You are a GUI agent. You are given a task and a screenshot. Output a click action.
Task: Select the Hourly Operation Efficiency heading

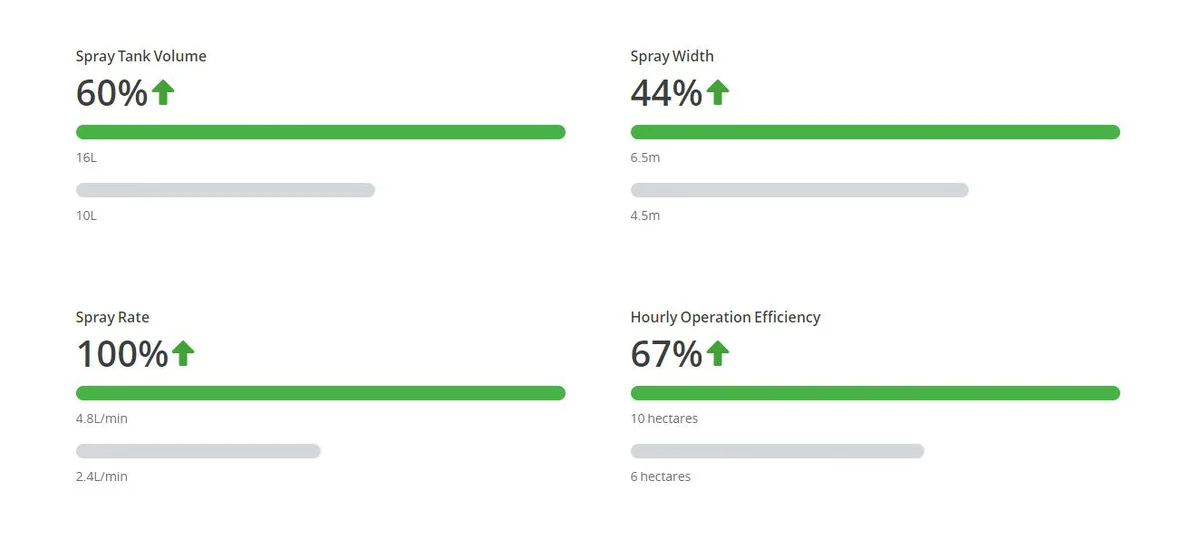[x=725, y=318]
